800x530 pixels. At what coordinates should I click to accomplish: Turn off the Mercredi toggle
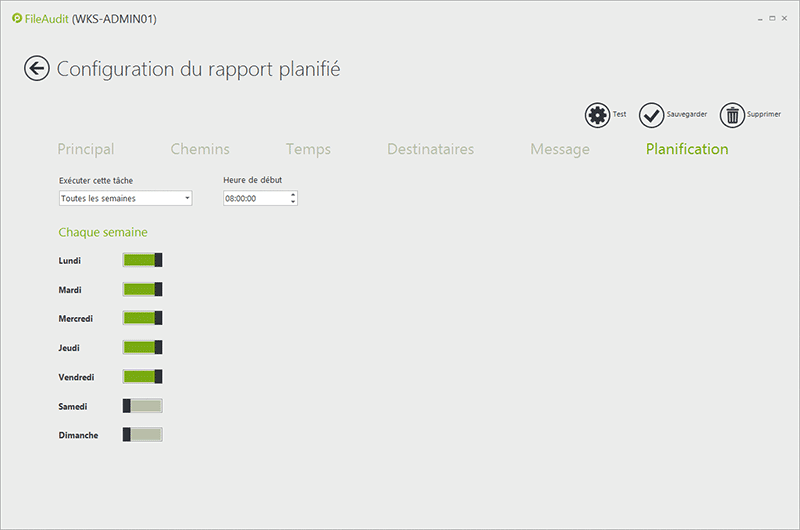[x=142, y=319]
